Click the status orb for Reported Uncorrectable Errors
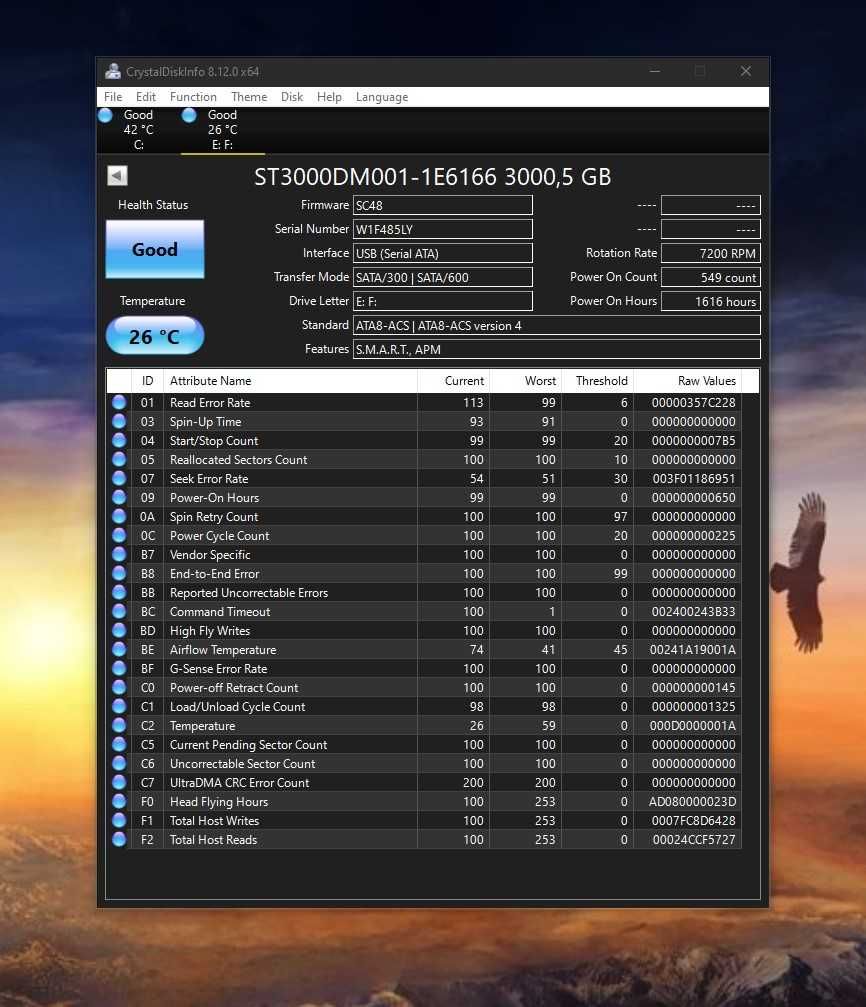Viewport: 866px width, 1007px height. coord(119,592)
